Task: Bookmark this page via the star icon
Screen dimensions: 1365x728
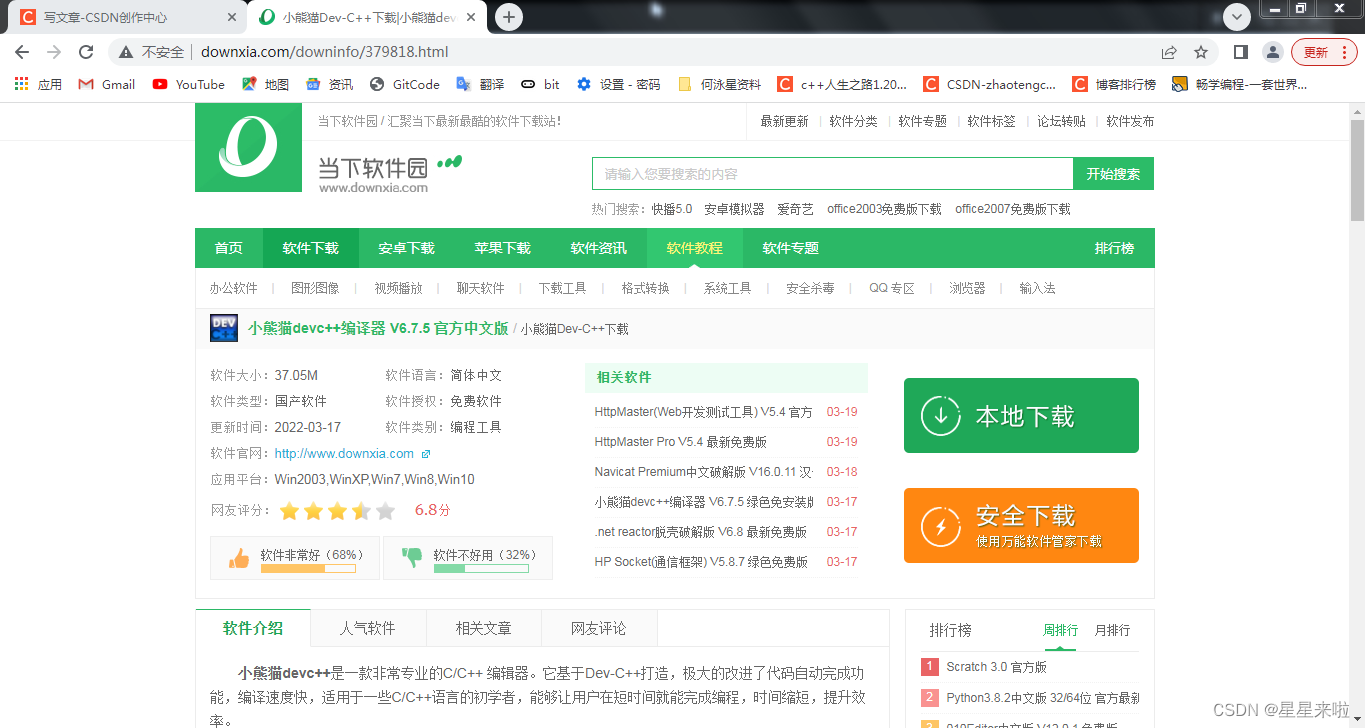Action: pos(1200,51)
